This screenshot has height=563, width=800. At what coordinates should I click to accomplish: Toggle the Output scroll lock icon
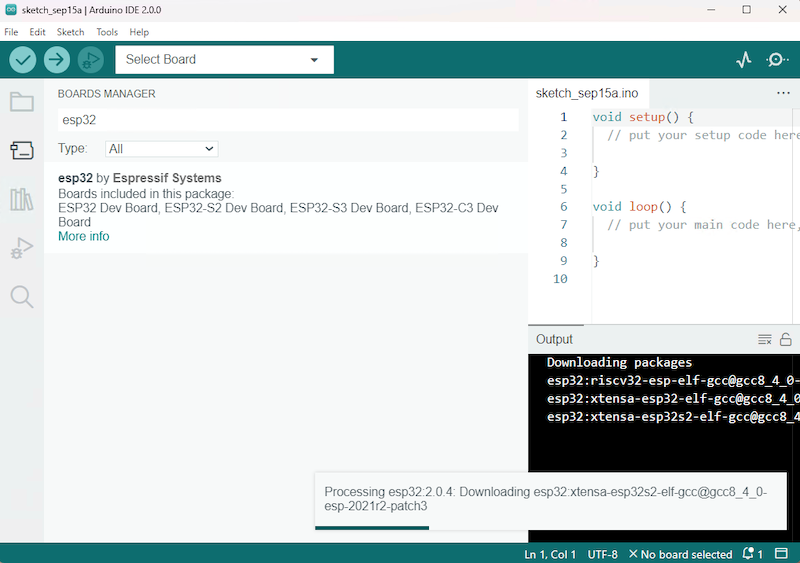[786, 339]
